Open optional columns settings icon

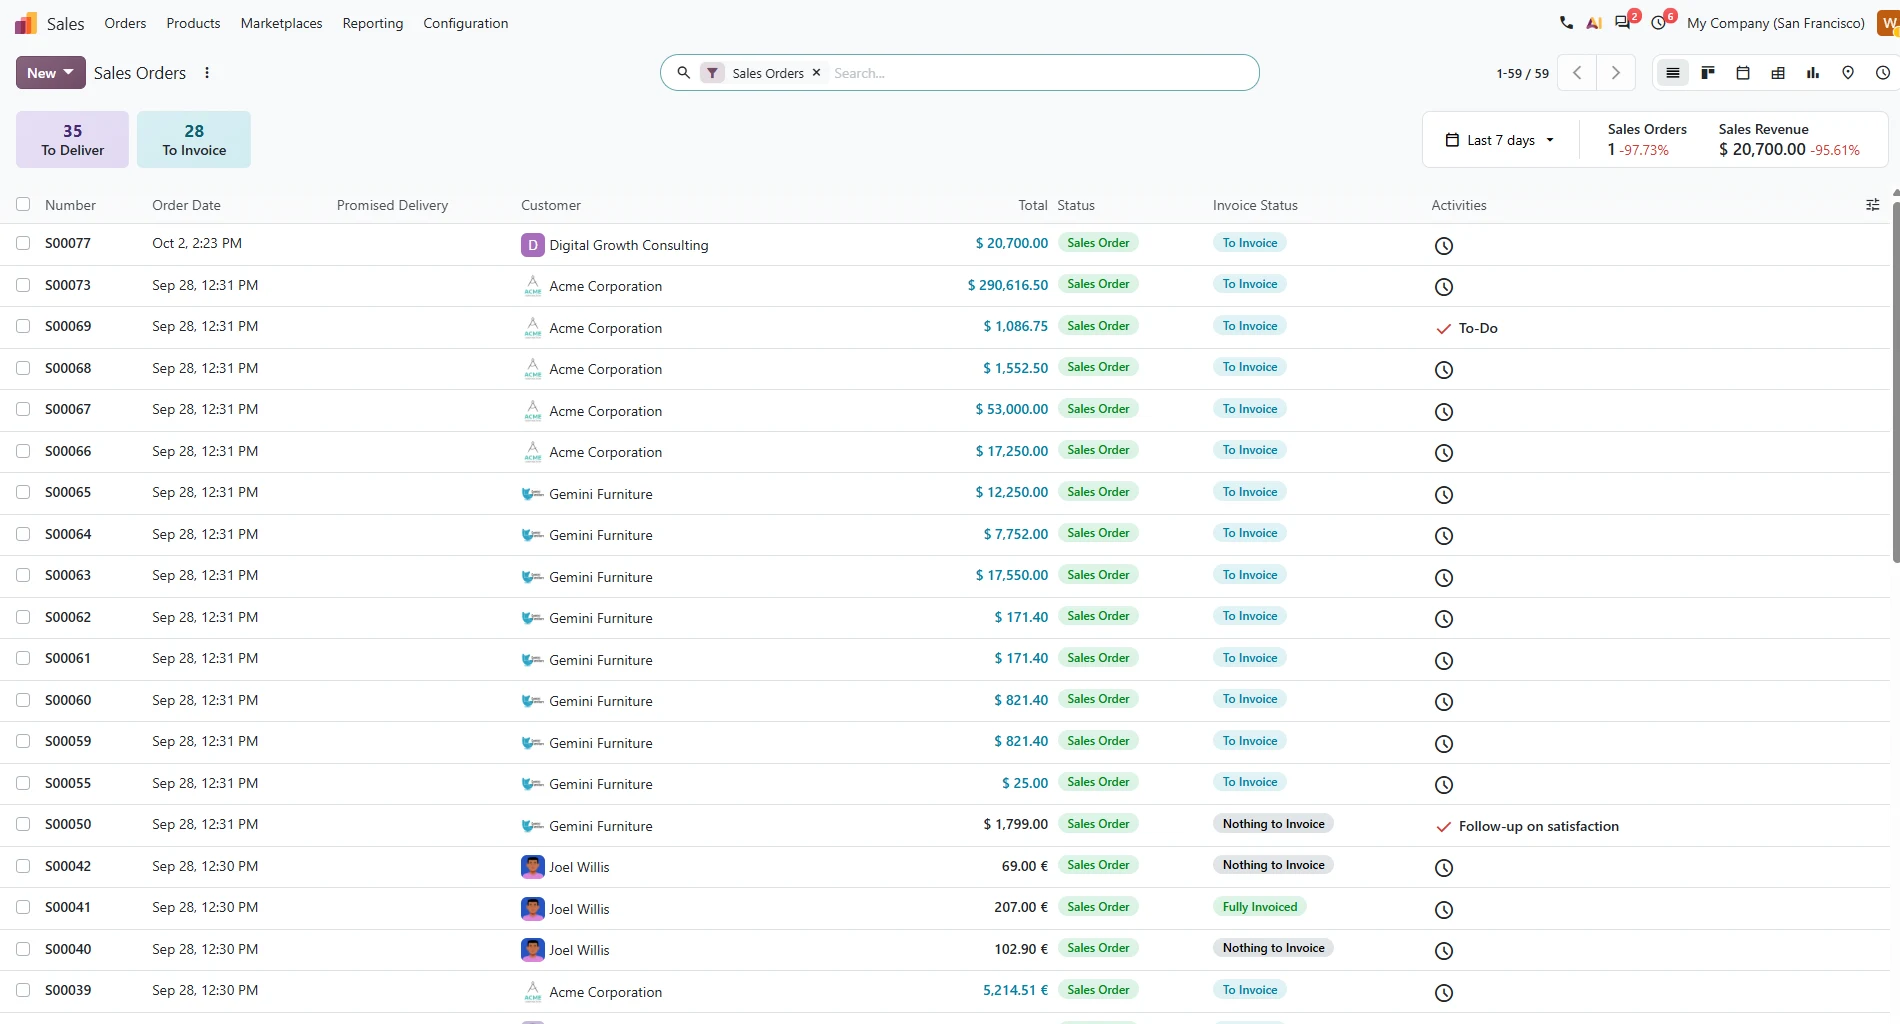coord(1873,205)
